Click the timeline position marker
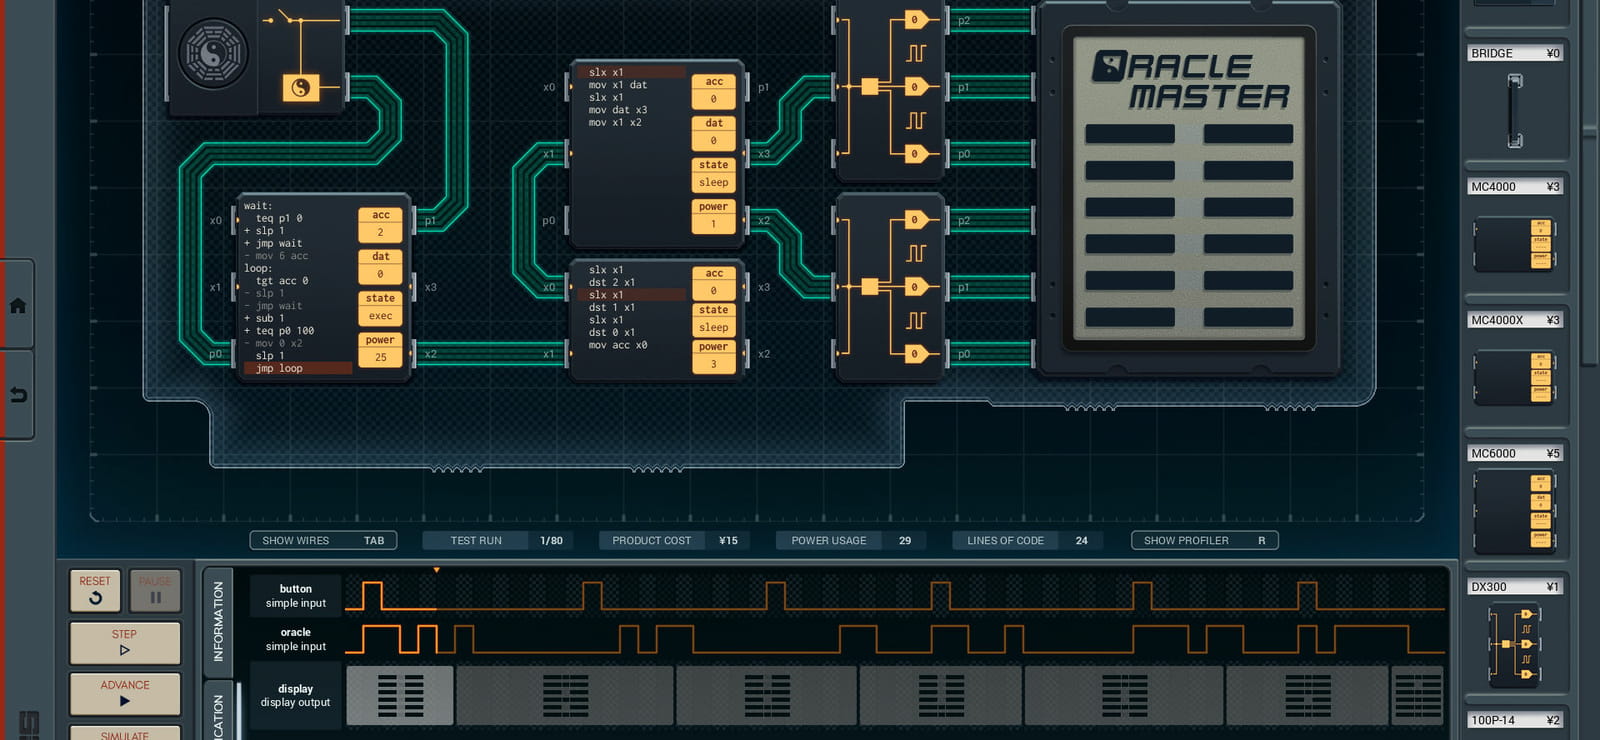 click(436, 570)
